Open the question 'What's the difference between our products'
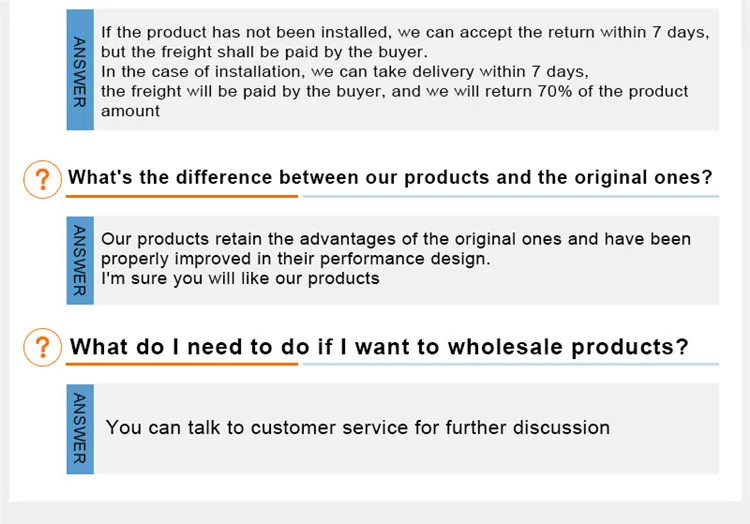Viewport: 750px width, 524px height. [390, 177]
